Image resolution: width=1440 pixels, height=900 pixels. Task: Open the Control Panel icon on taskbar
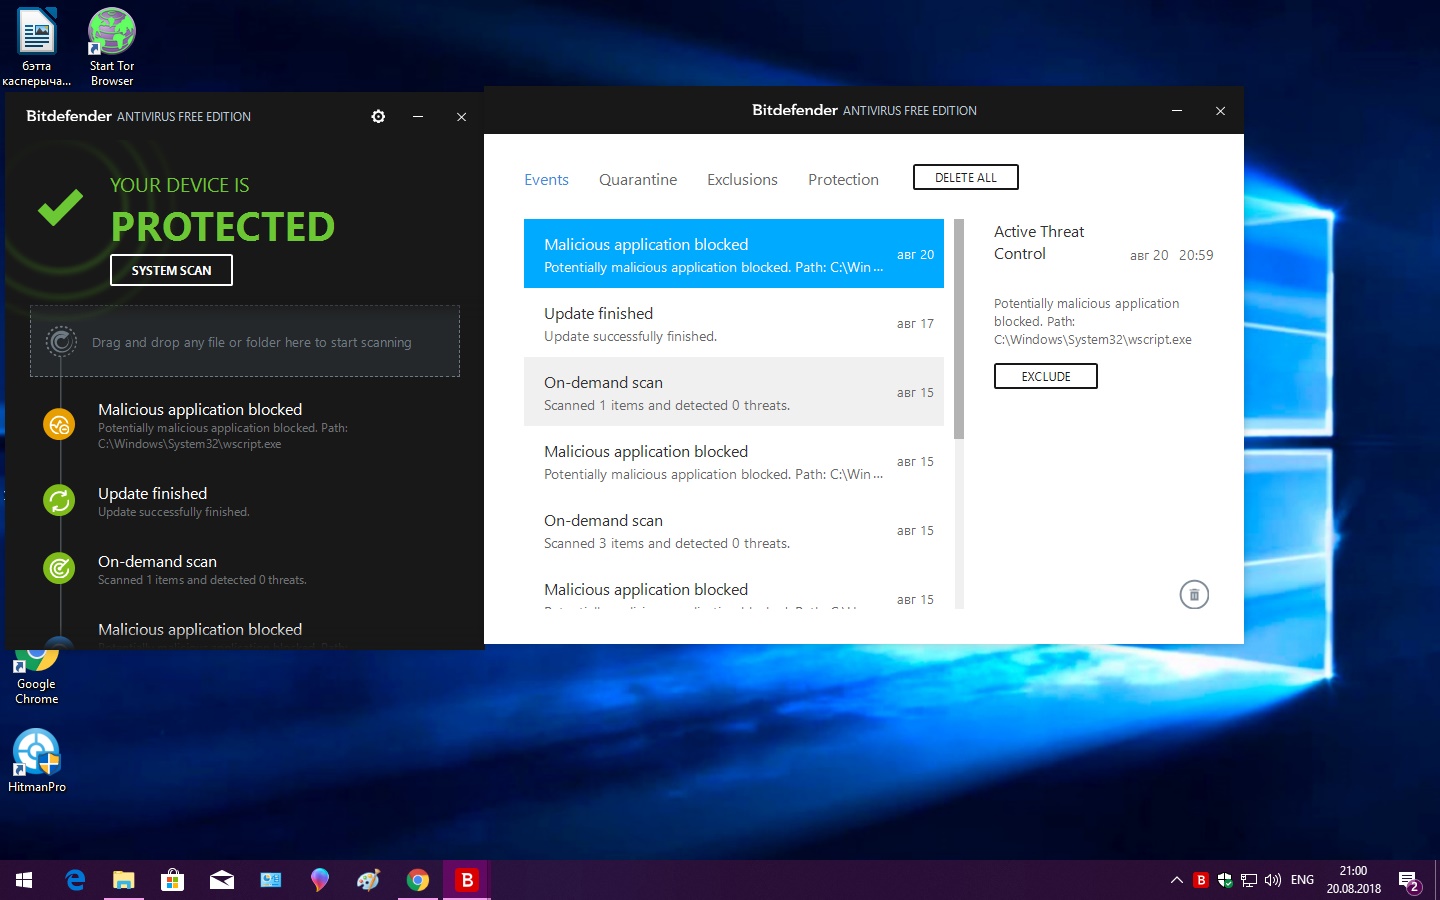[x=270, y=880]
